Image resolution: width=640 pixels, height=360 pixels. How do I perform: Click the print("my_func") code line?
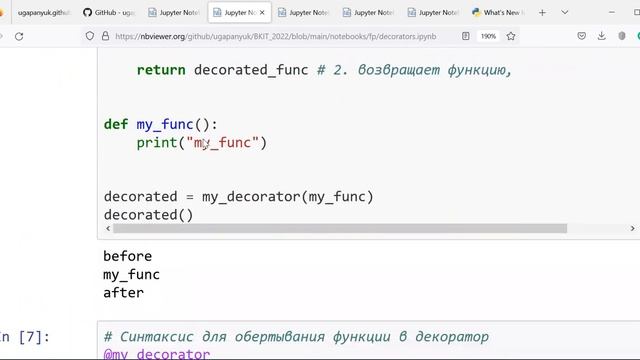point(202,143)
